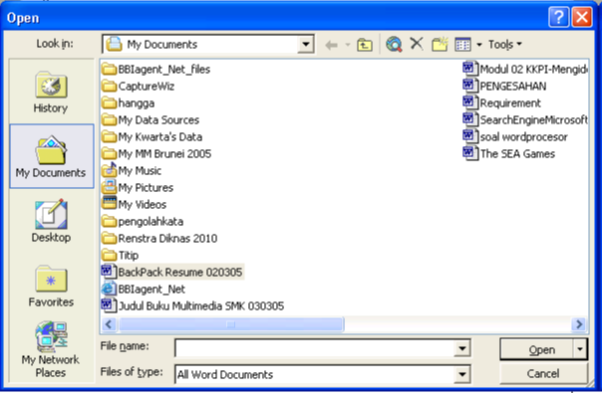Select Renstra Diknas 2010 folder
602x393 pixels.
click(x=160, y=238)
